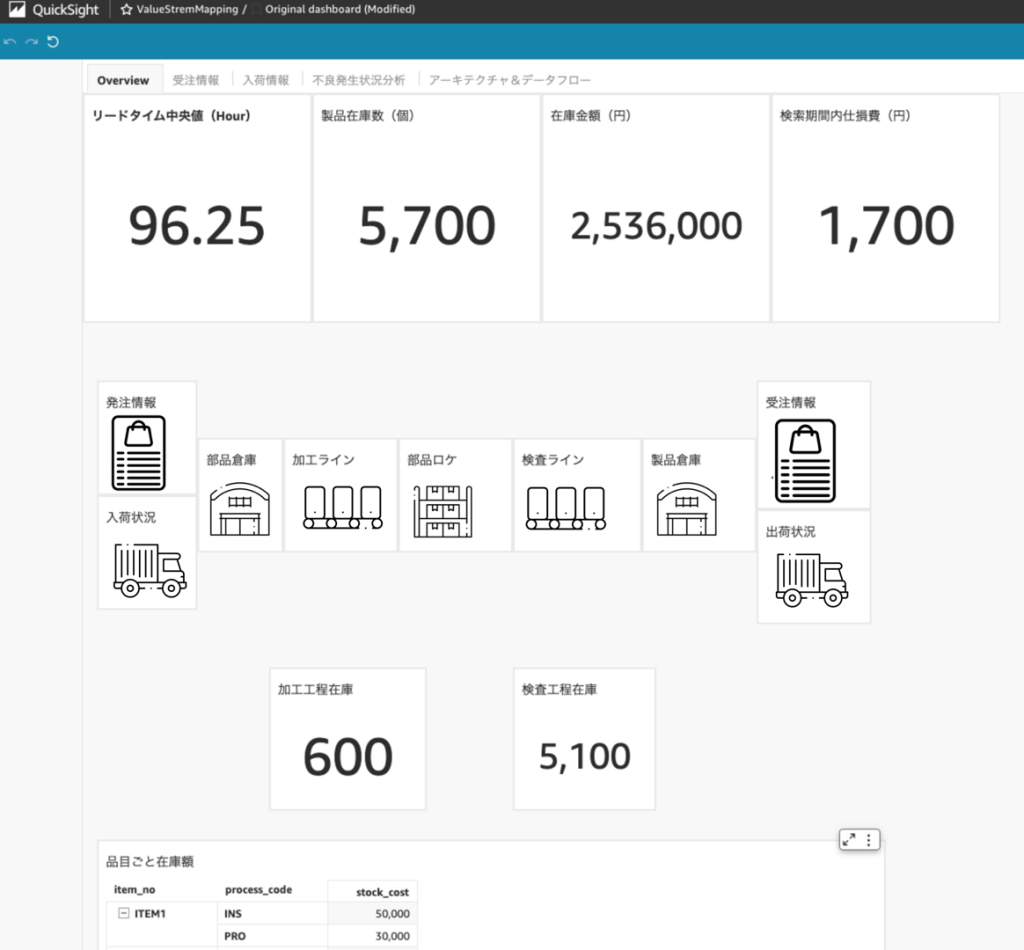1024x950 pixels.
Task: Sort by the item_no column header
Action: (135, 889)
